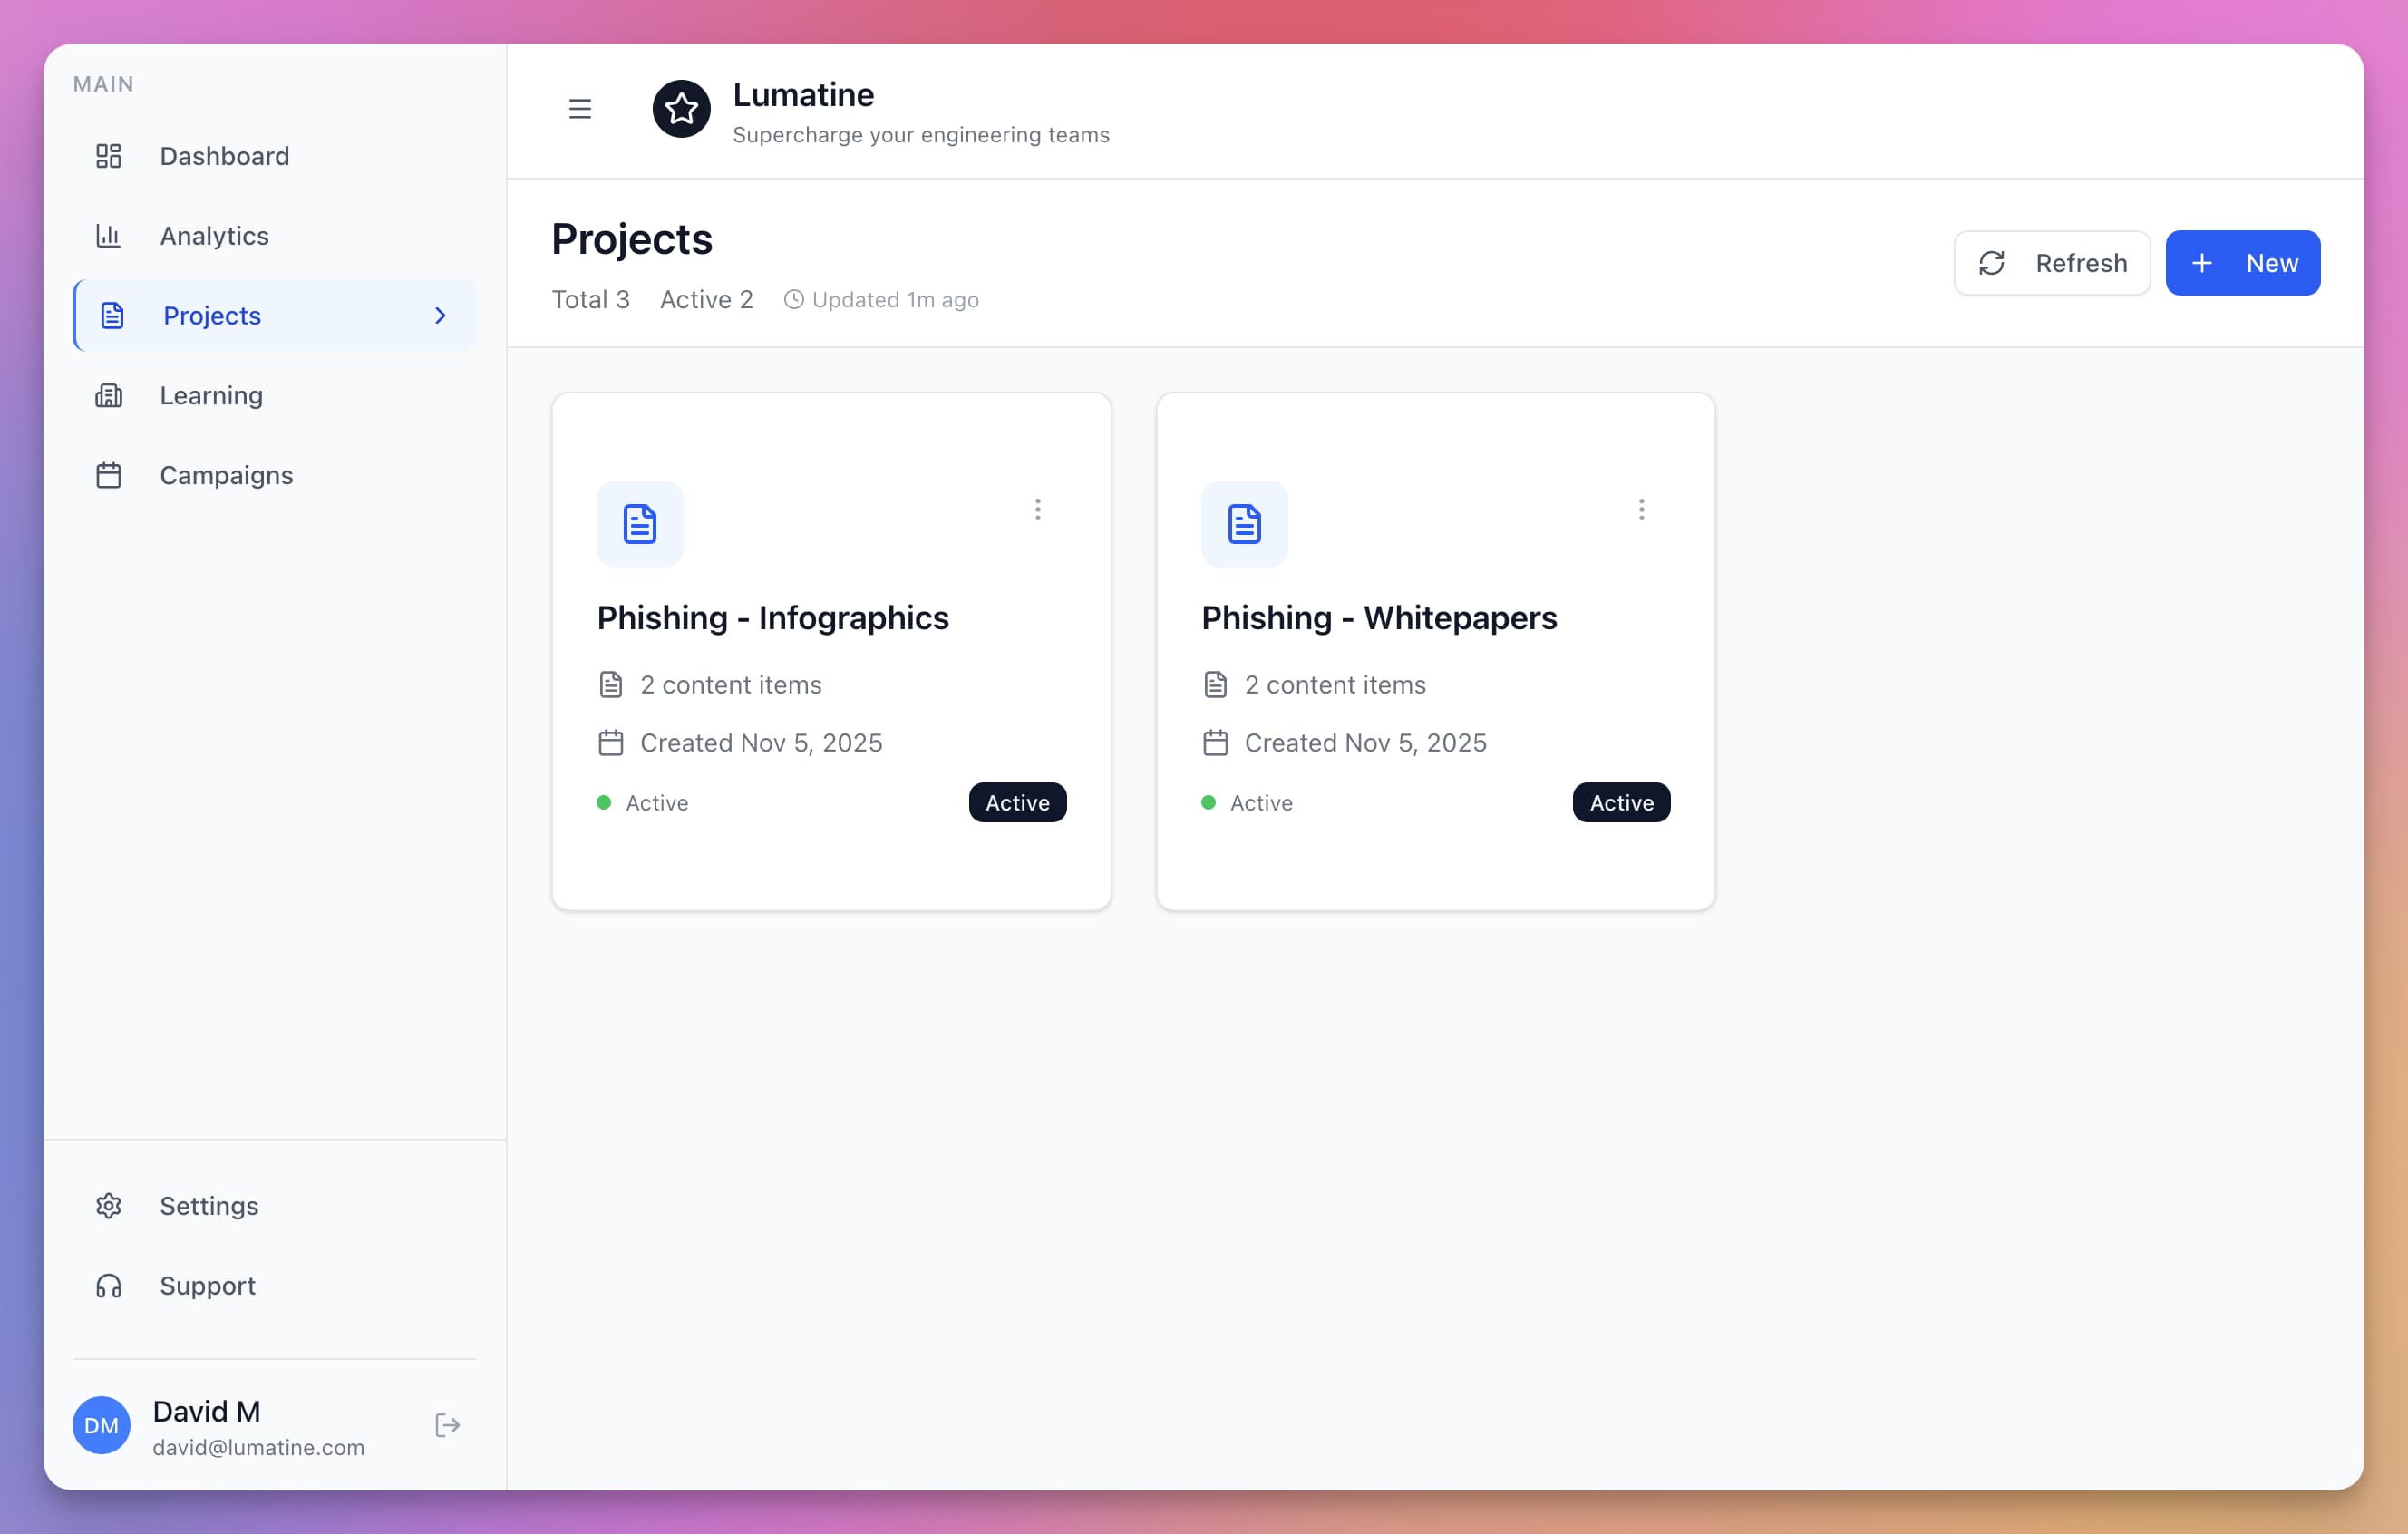Open the Active 2 filter

click(x=706, y=299)
